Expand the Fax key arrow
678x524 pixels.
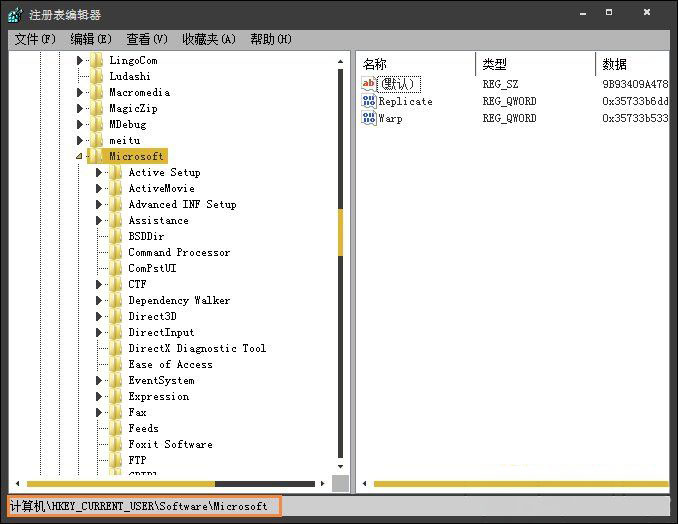pos(99,412)
